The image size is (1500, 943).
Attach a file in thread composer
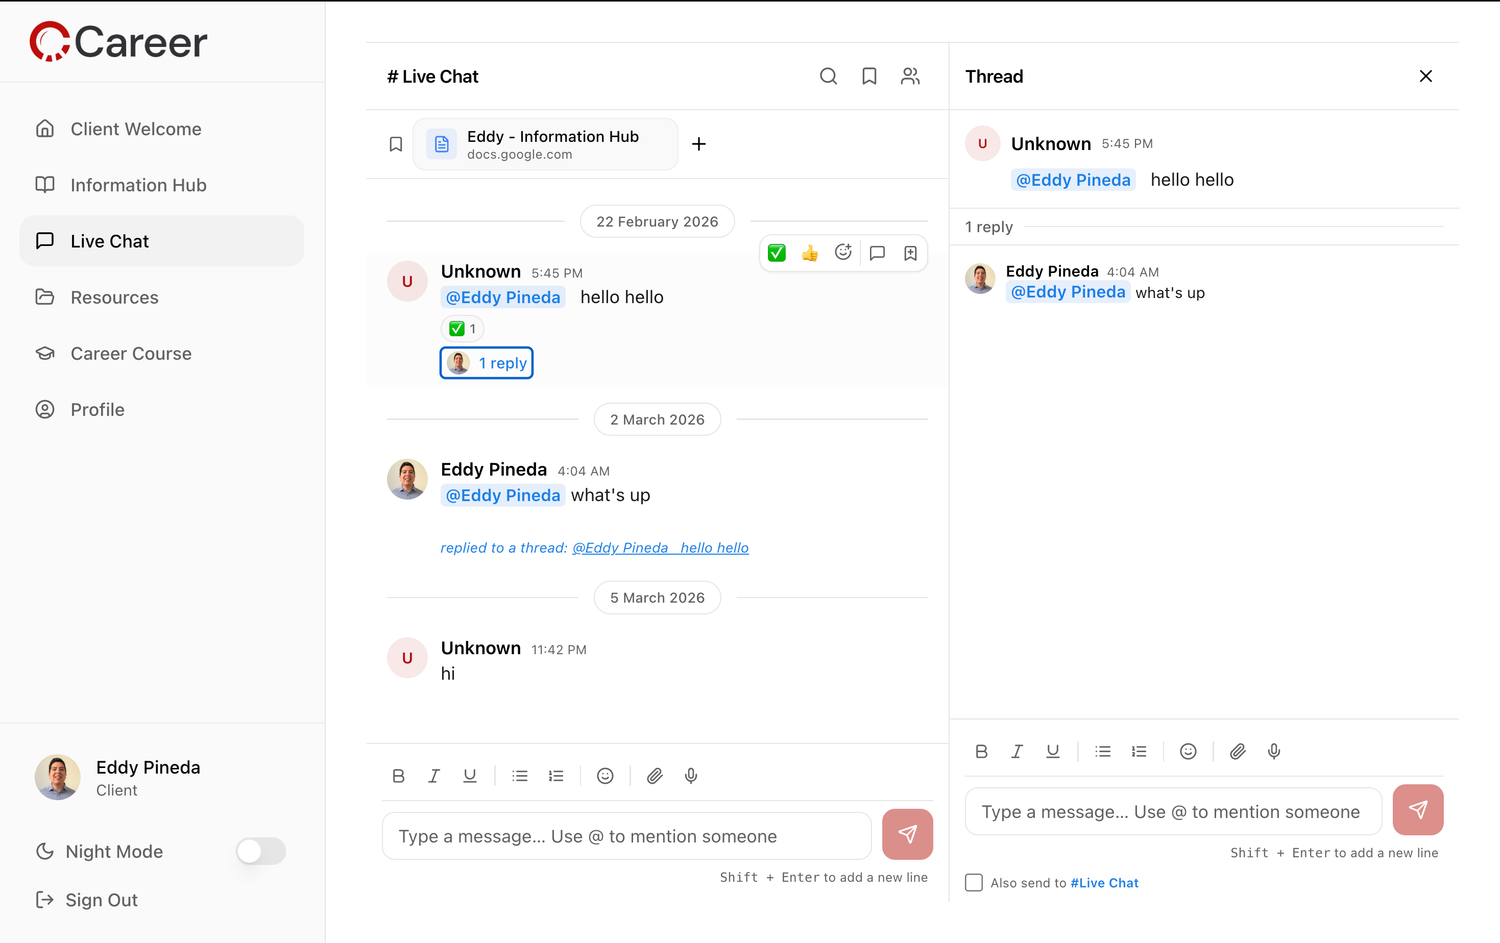[1237, 752]
